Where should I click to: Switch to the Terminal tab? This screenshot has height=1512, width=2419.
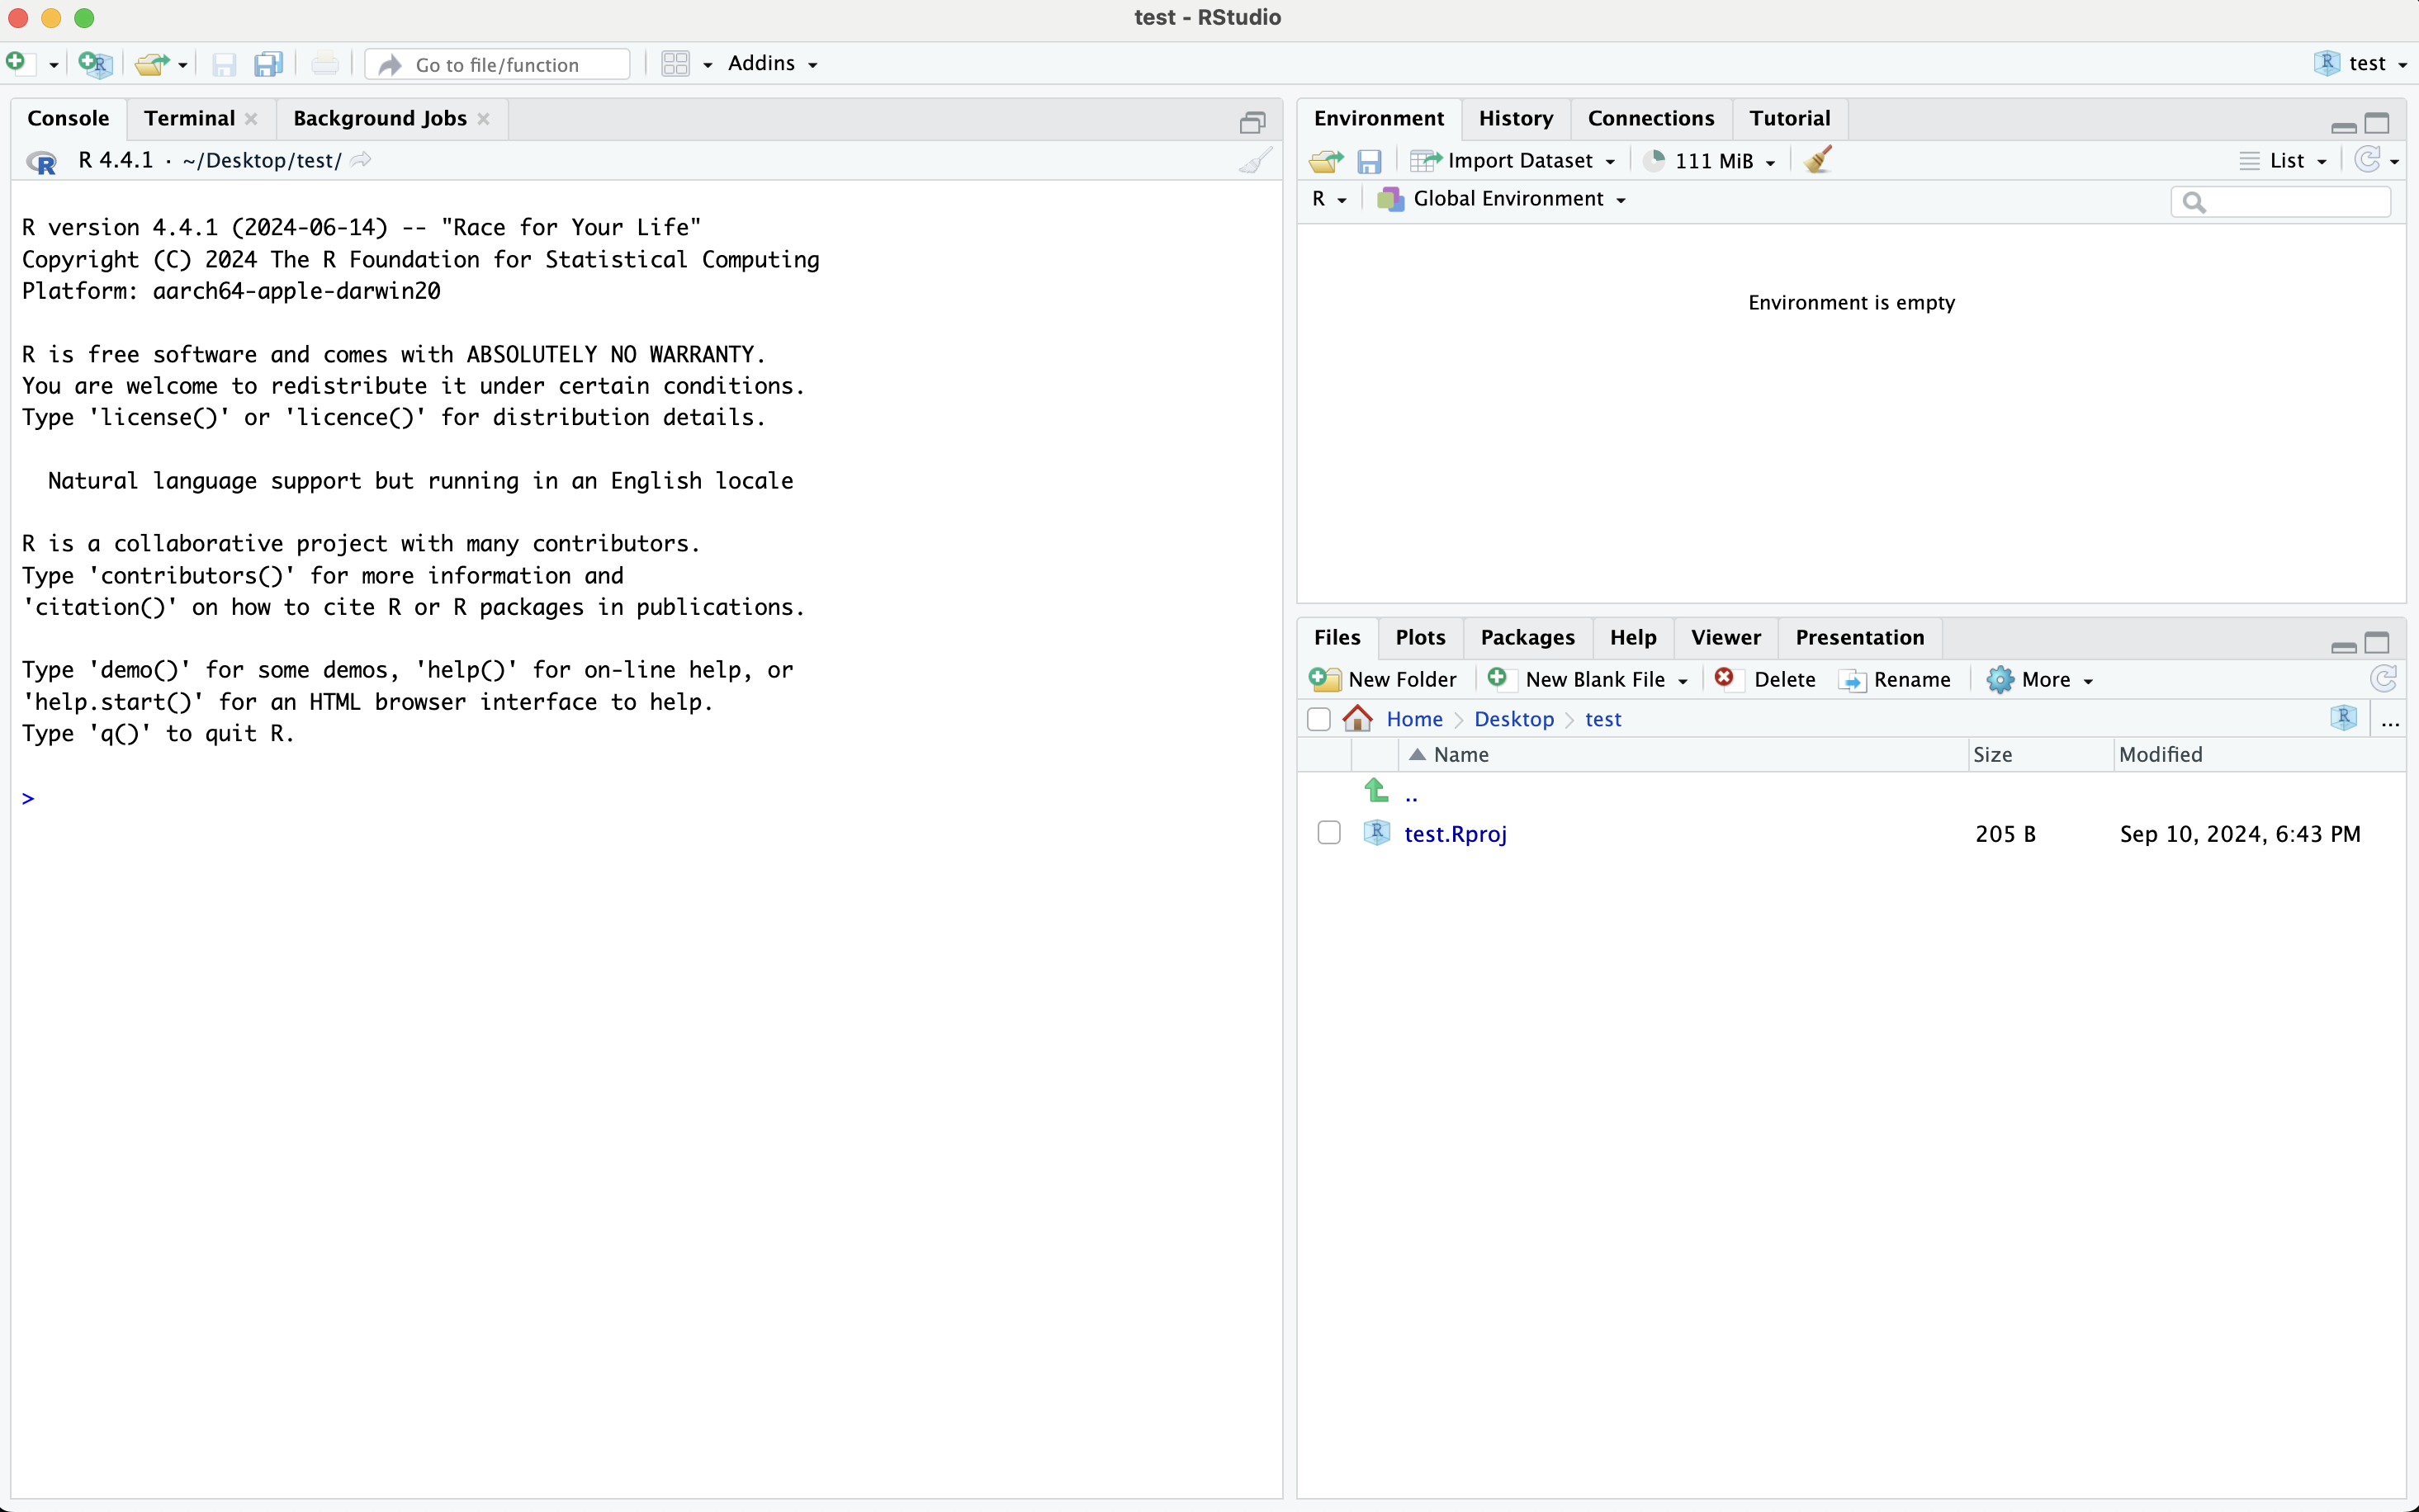point(189,118)
